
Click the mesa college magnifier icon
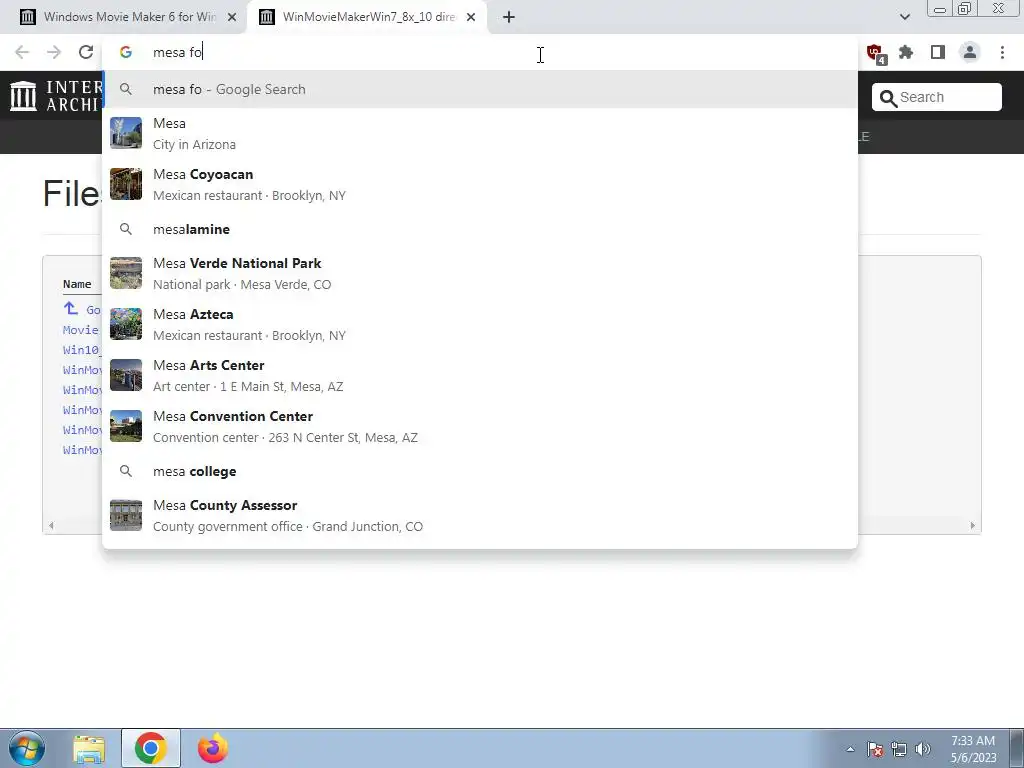point(126,471)
